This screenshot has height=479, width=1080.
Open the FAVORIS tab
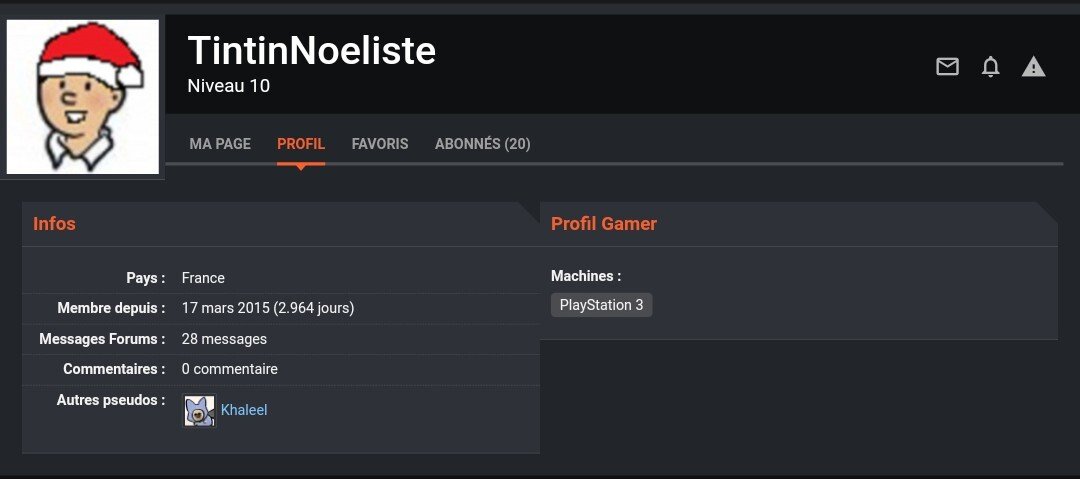380,144
